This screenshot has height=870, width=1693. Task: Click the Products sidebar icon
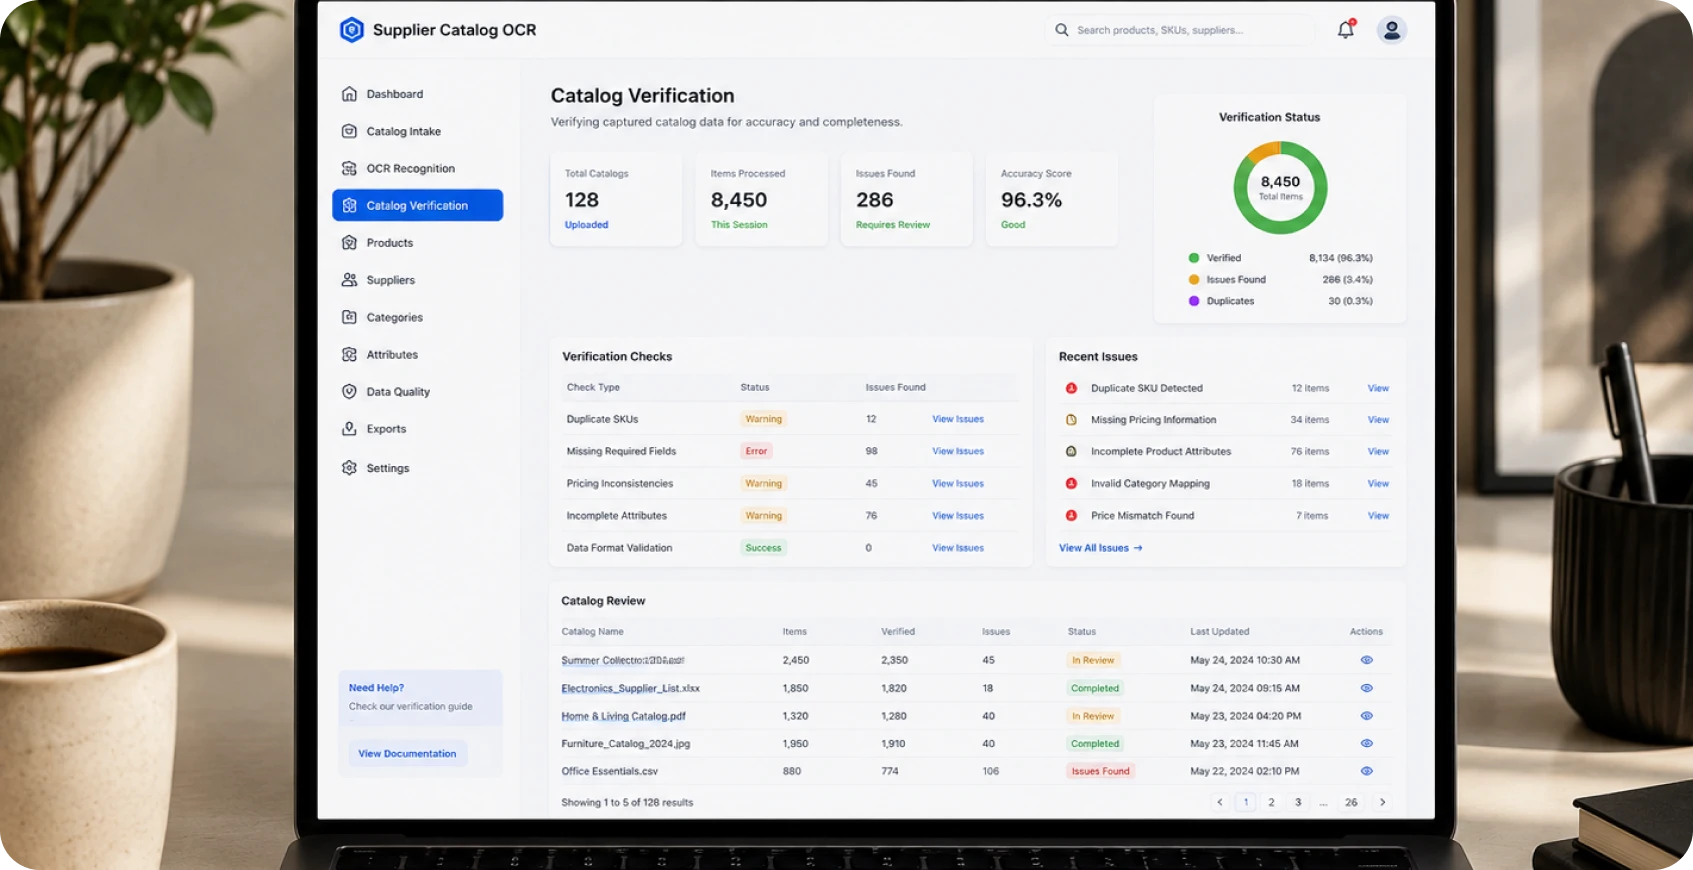click(349, 243)
